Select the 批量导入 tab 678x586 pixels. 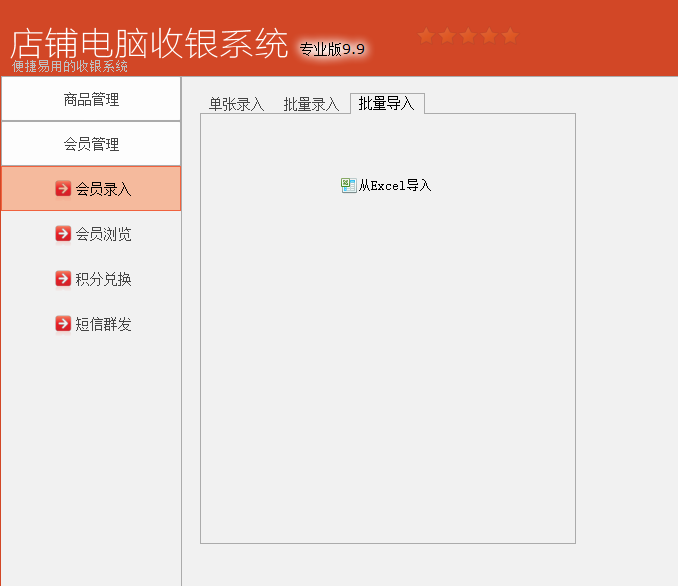(x=387, y=103)
